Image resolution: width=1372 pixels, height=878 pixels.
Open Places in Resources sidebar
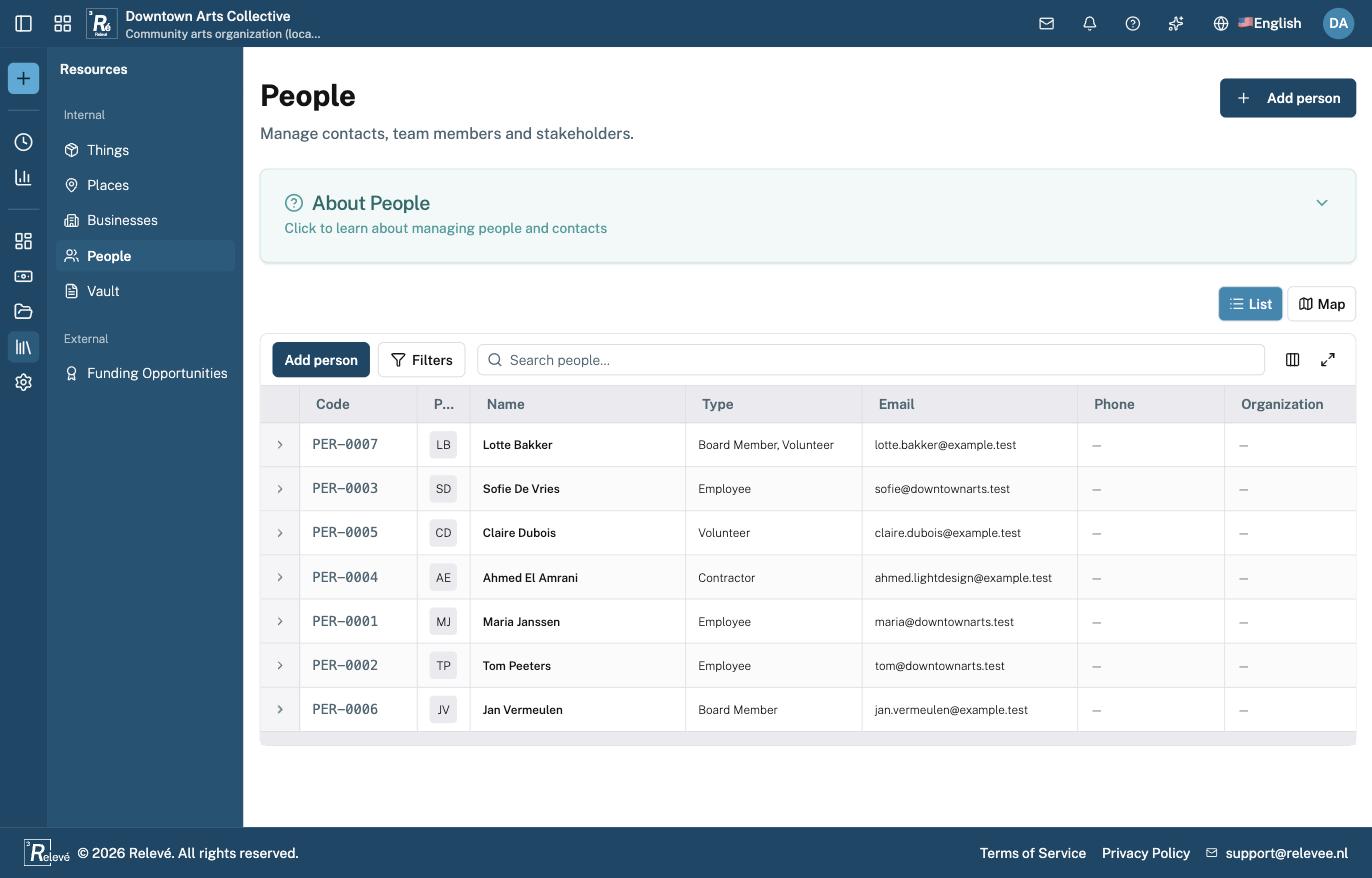click(x=146, y=185)
